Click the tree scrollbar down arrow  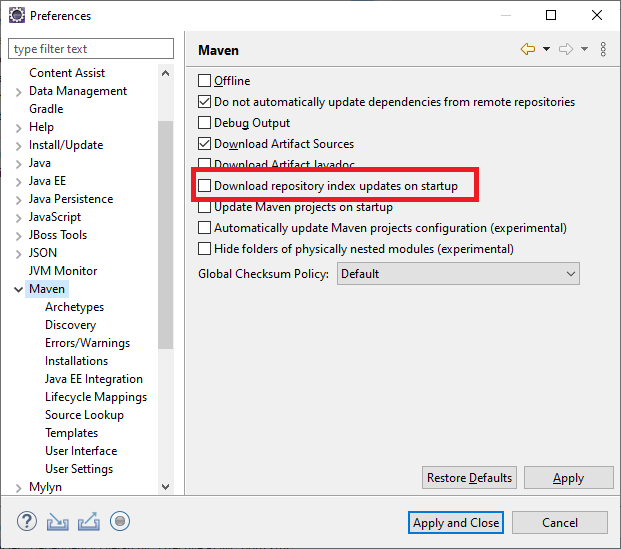pyautogui.click(x=166, y=487)
